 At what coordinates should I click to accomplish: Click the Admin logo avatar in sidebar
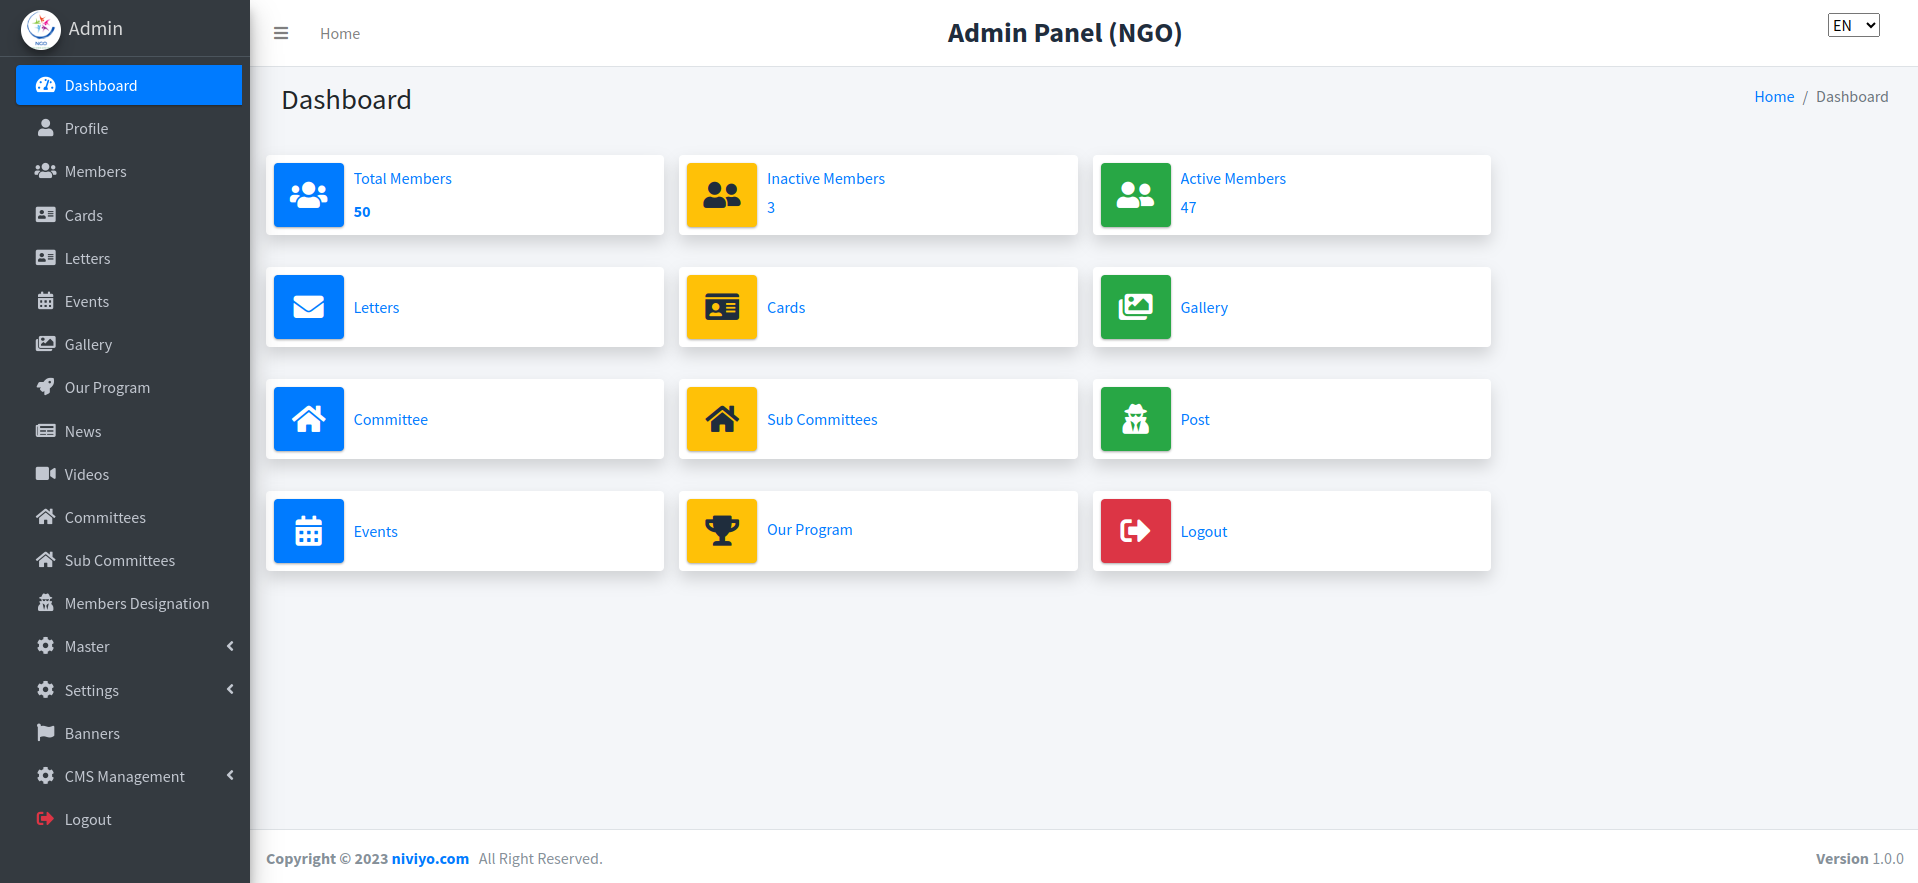[x=41, y=29]
